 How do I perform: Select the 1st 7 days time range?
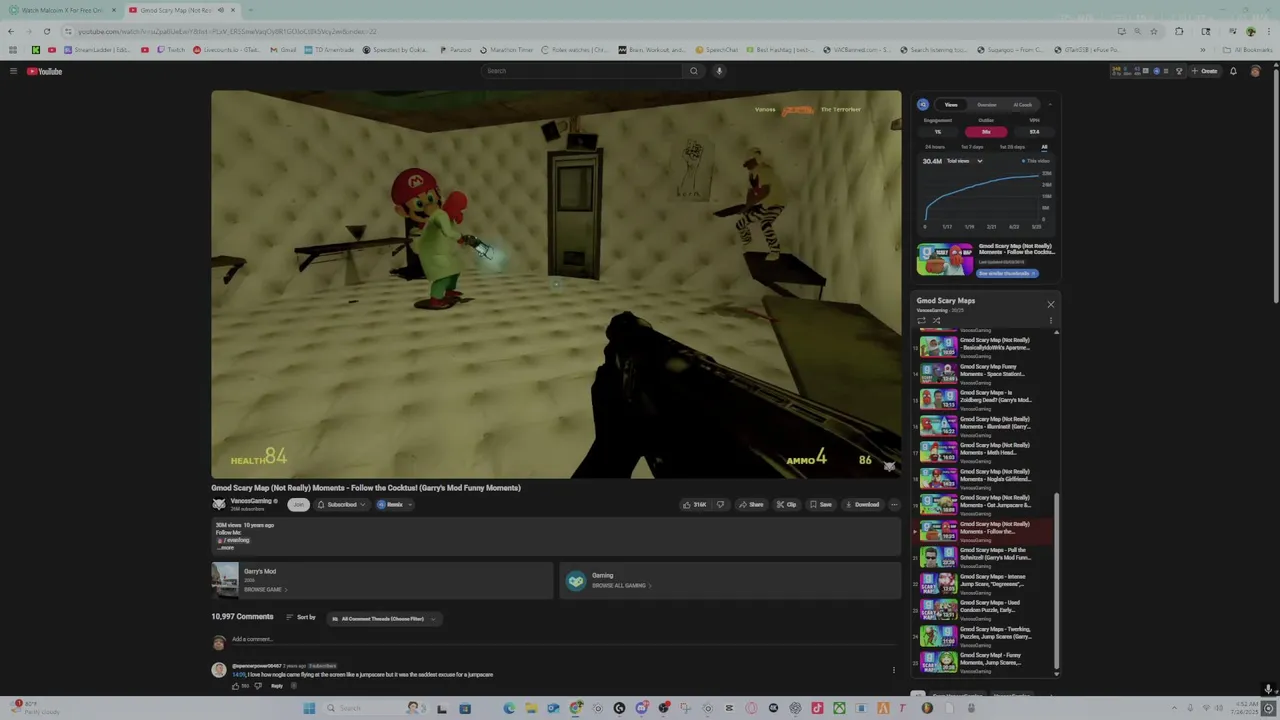pyautogui.click(x=972, y=147)
